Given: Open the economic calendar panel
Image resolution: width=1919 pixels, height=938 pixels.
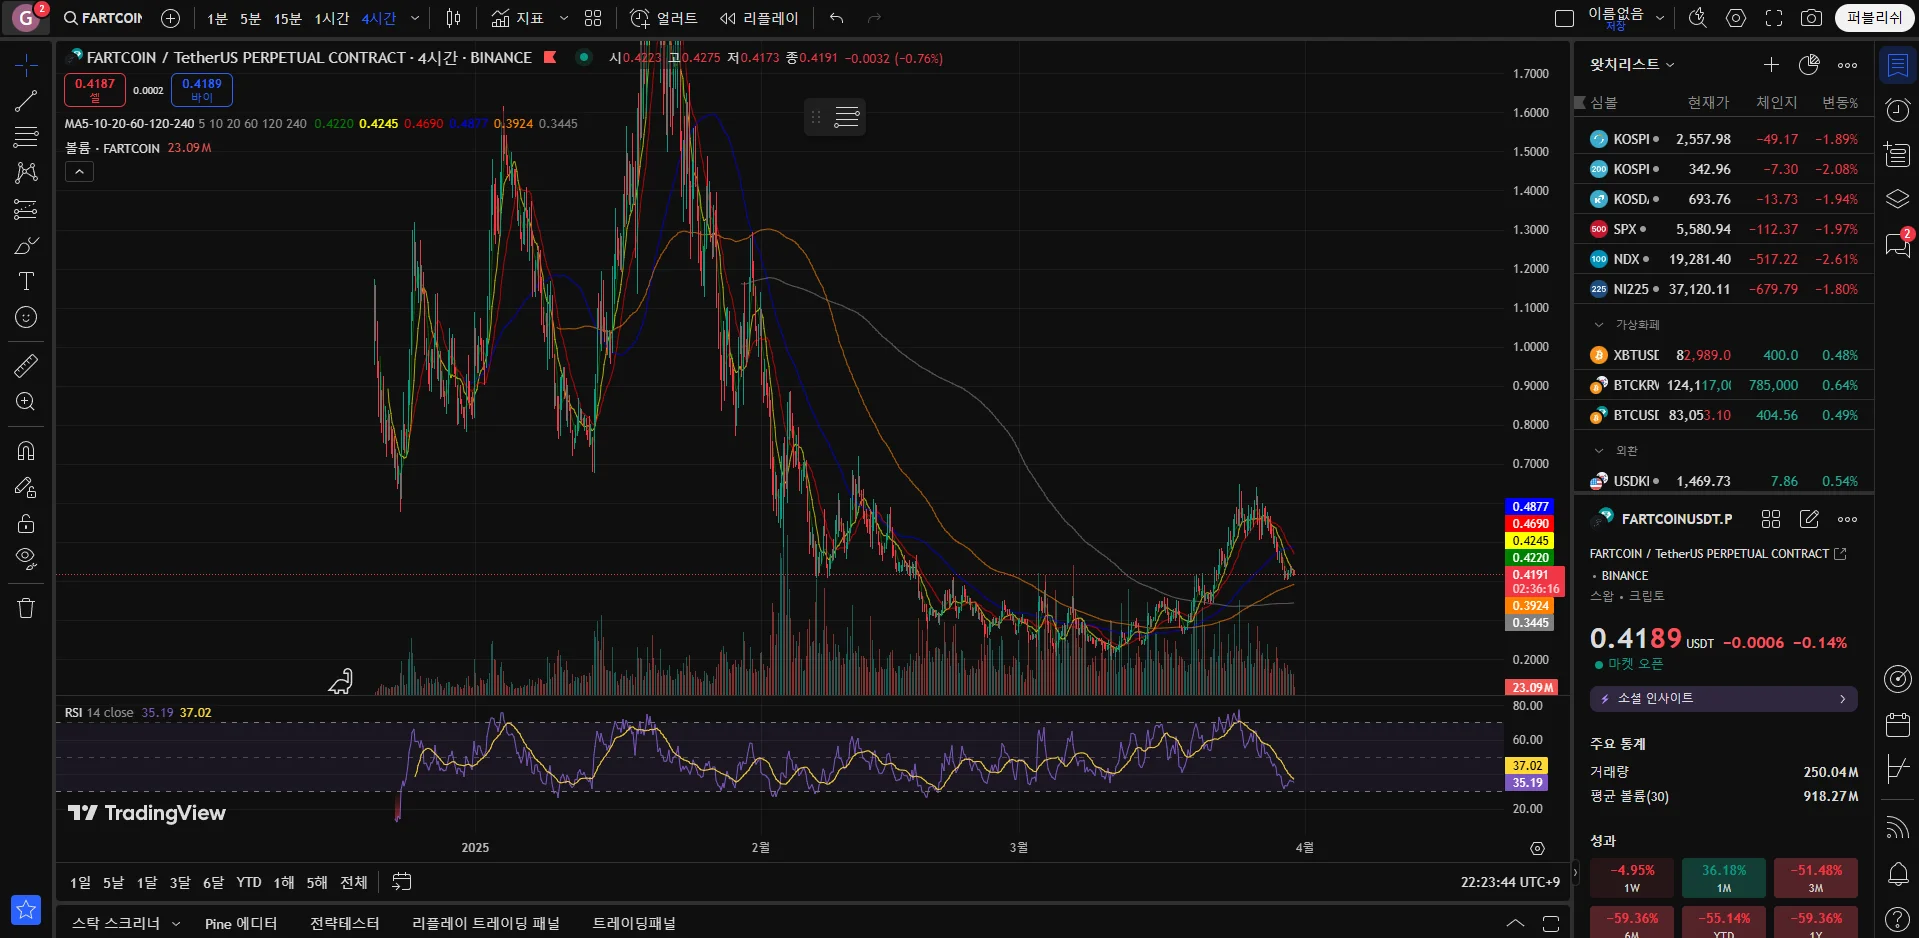Looking at the screenshot, I should click(1897, 724).
